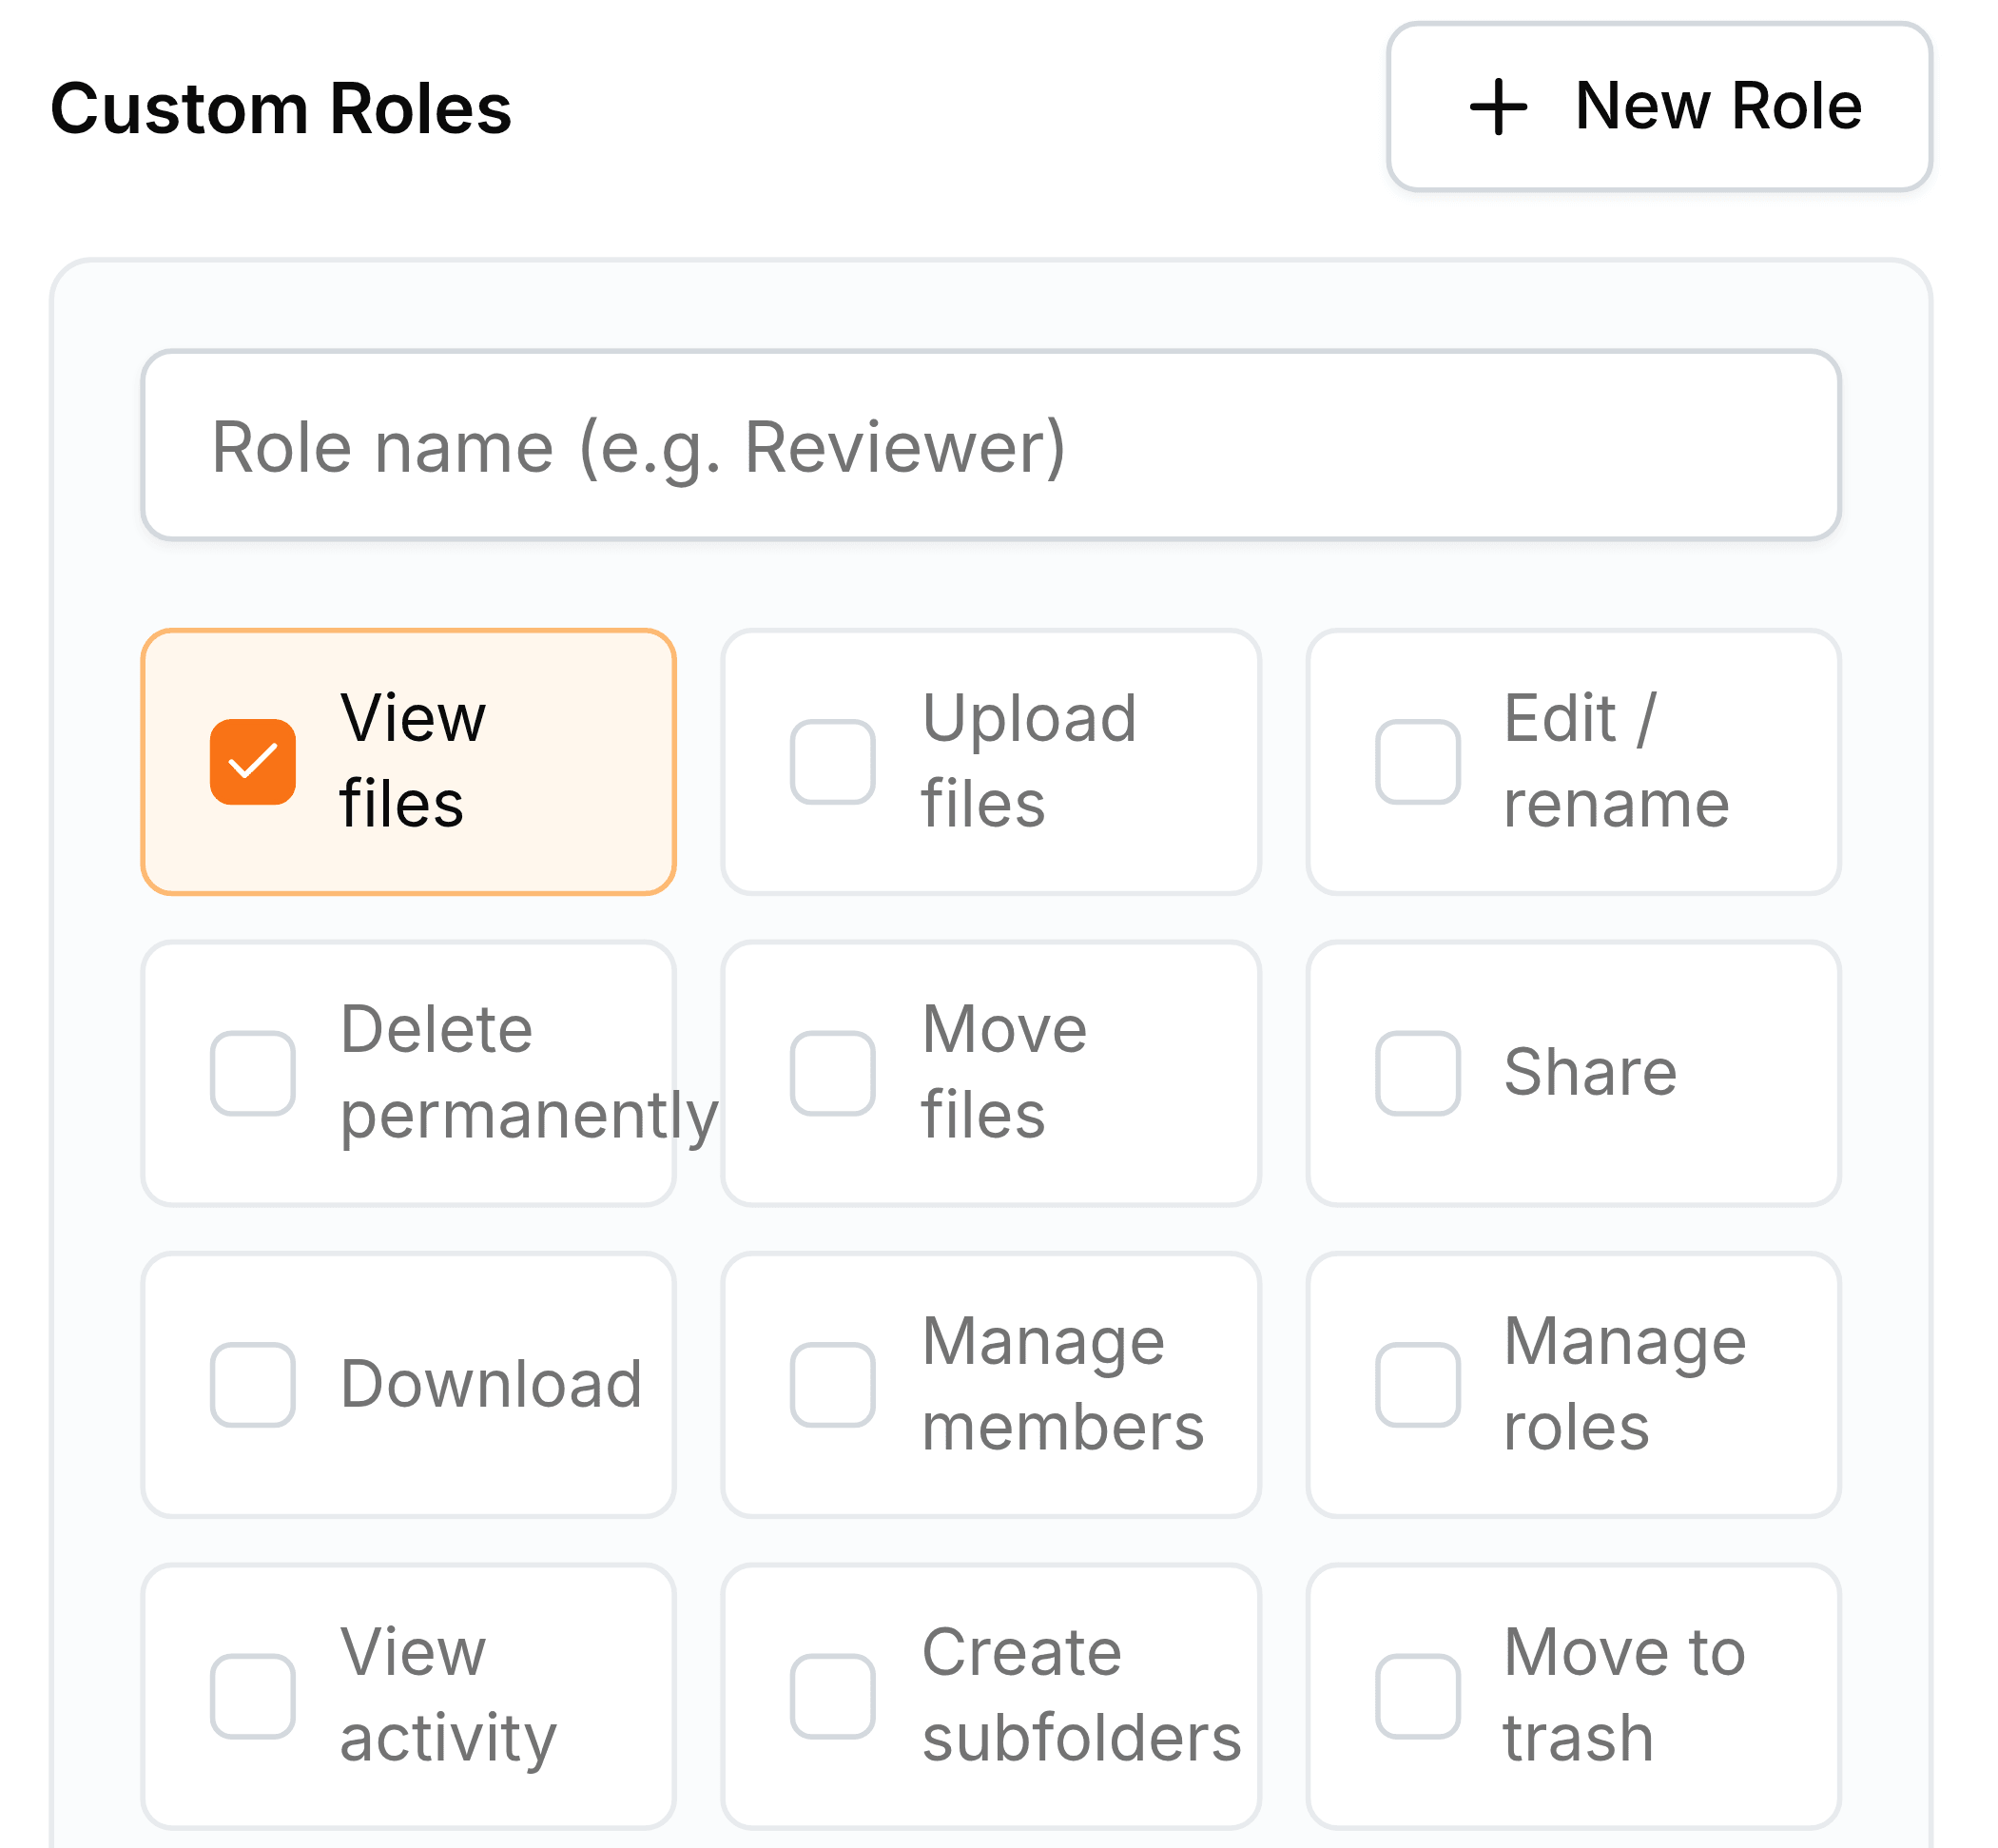Uncheck the View files checkbox

click(252, 761)
